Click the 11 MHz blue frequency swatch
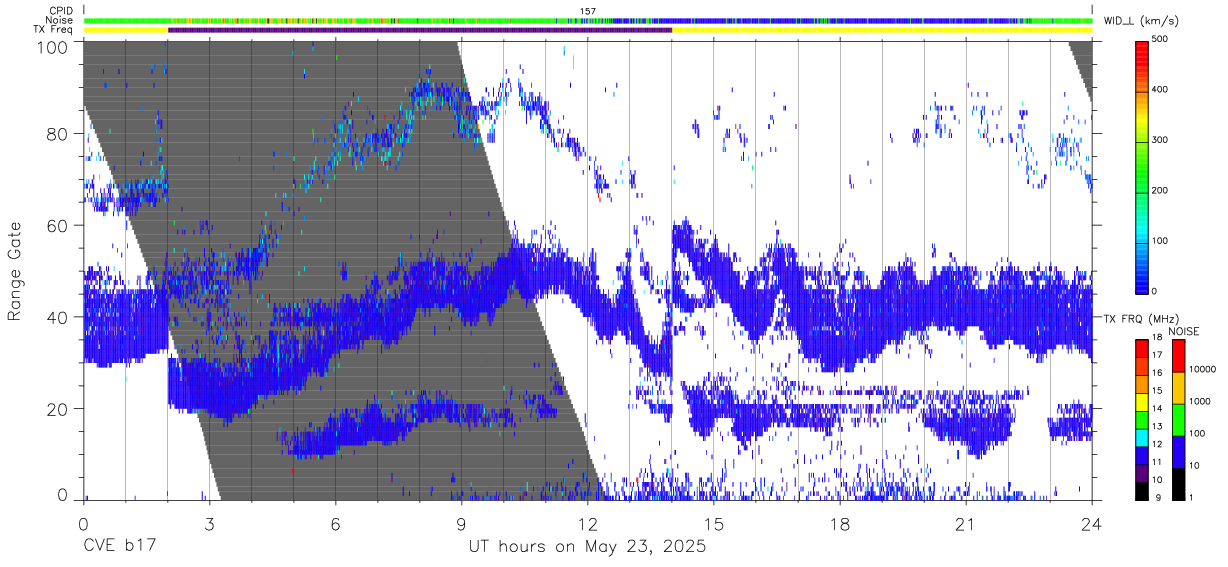1228x567 pixels. (x=1142, y=456)
